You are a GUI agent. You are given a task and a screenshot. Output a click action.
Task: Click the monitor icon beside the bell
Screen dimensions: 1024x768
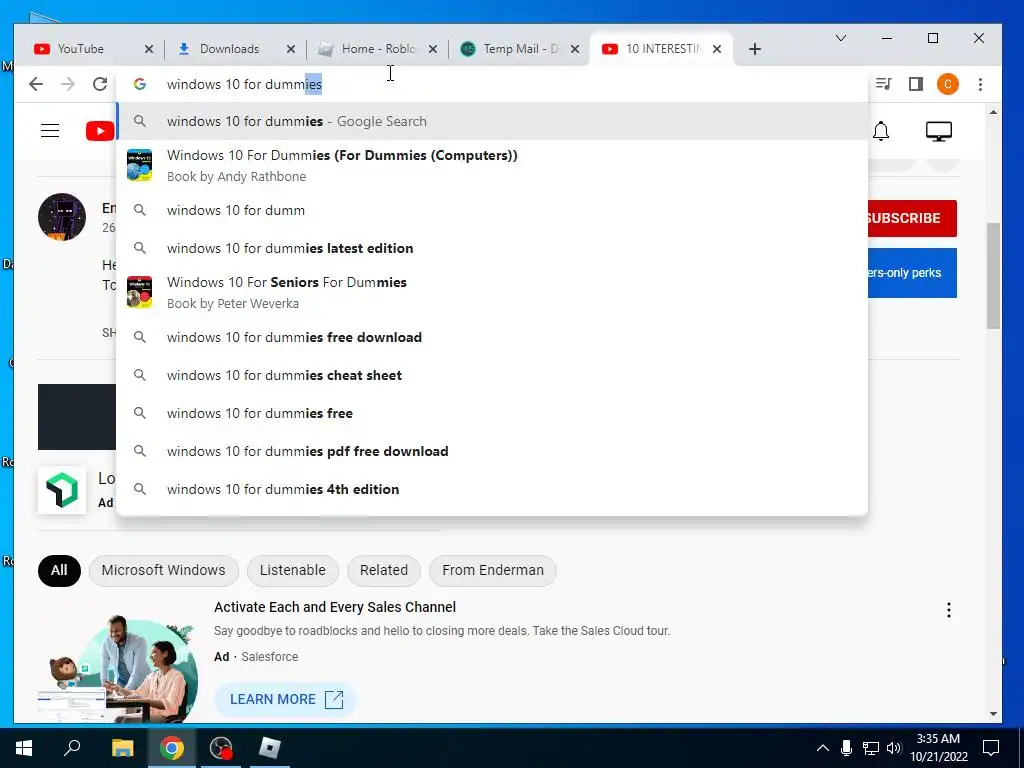tap(938, 131)
